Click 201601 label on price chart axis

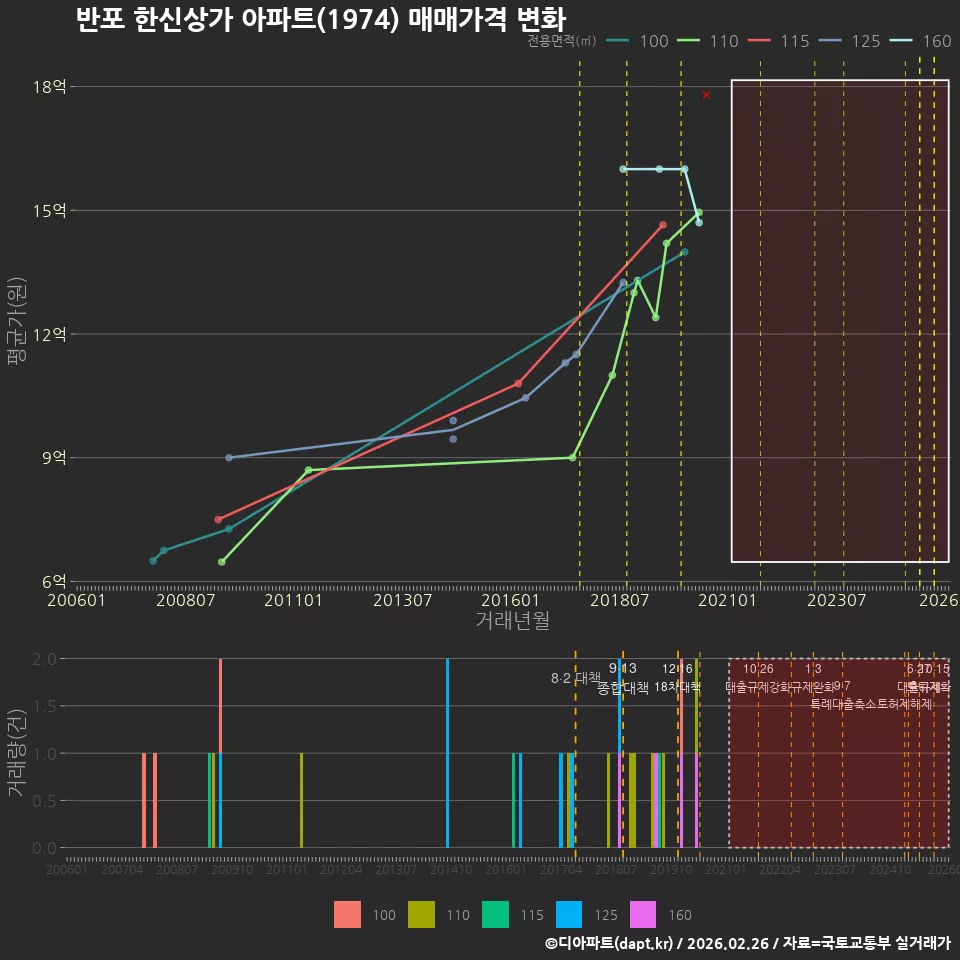pos(510,600)
